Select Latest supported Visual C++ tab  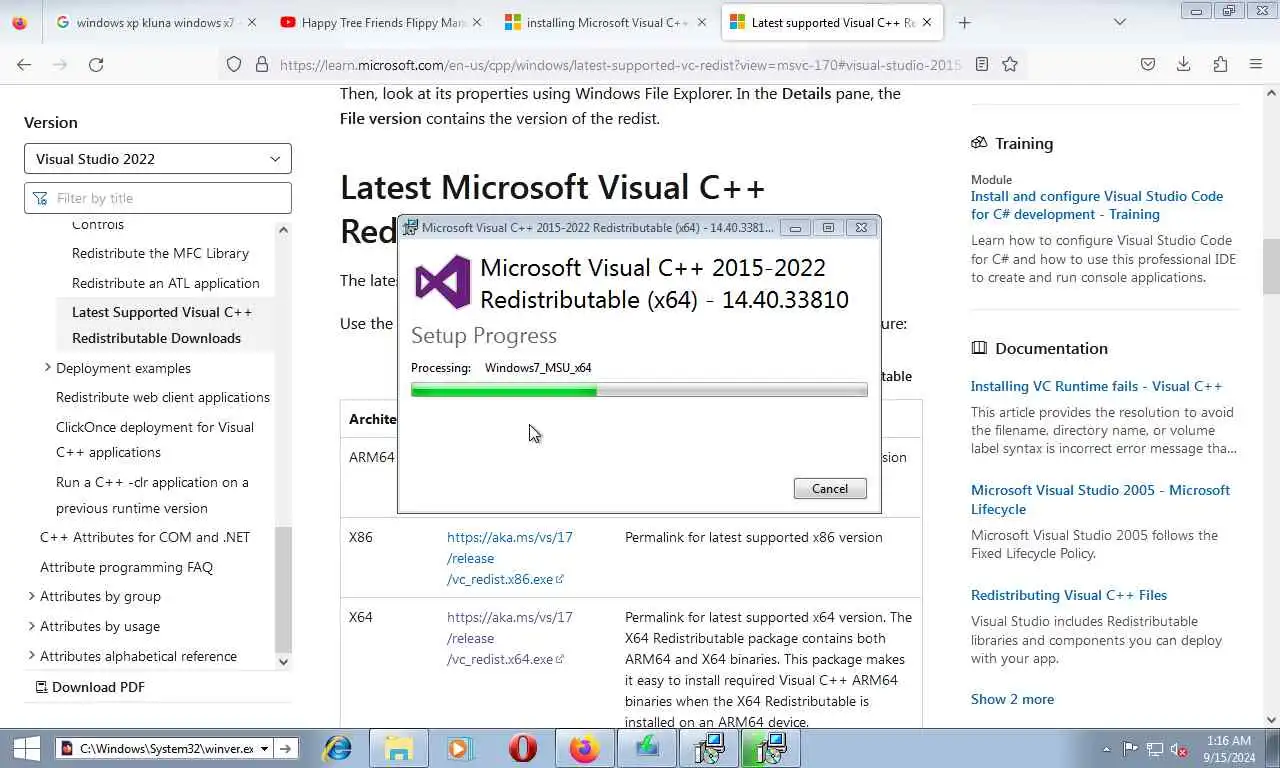pyautogui.click(x=832, y=22)
